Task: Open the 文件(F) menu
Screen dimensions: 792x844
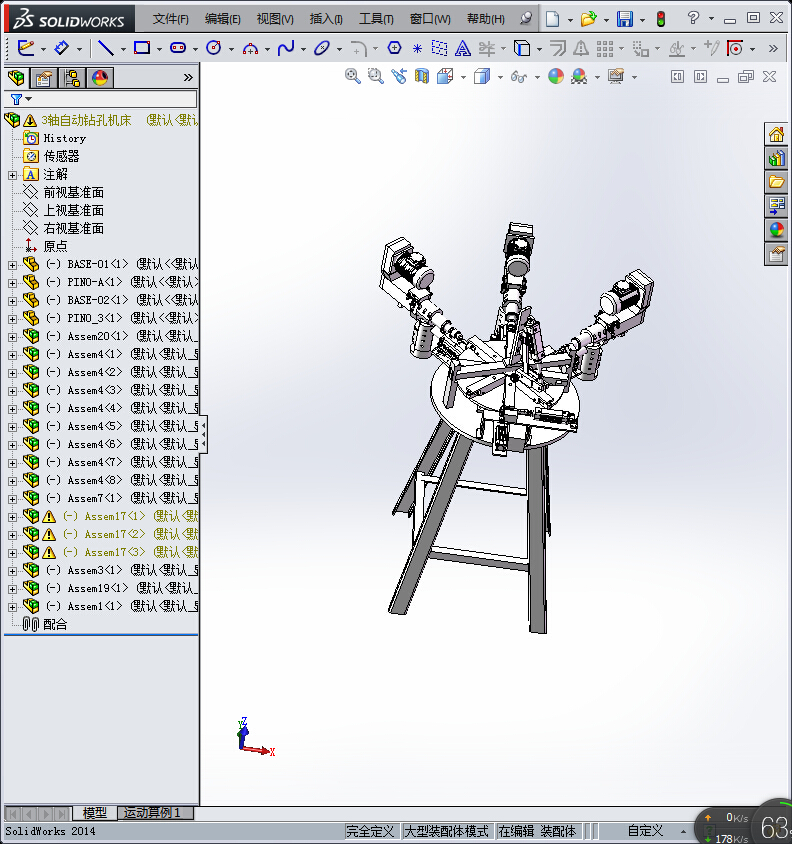Action: pos(170,19)
